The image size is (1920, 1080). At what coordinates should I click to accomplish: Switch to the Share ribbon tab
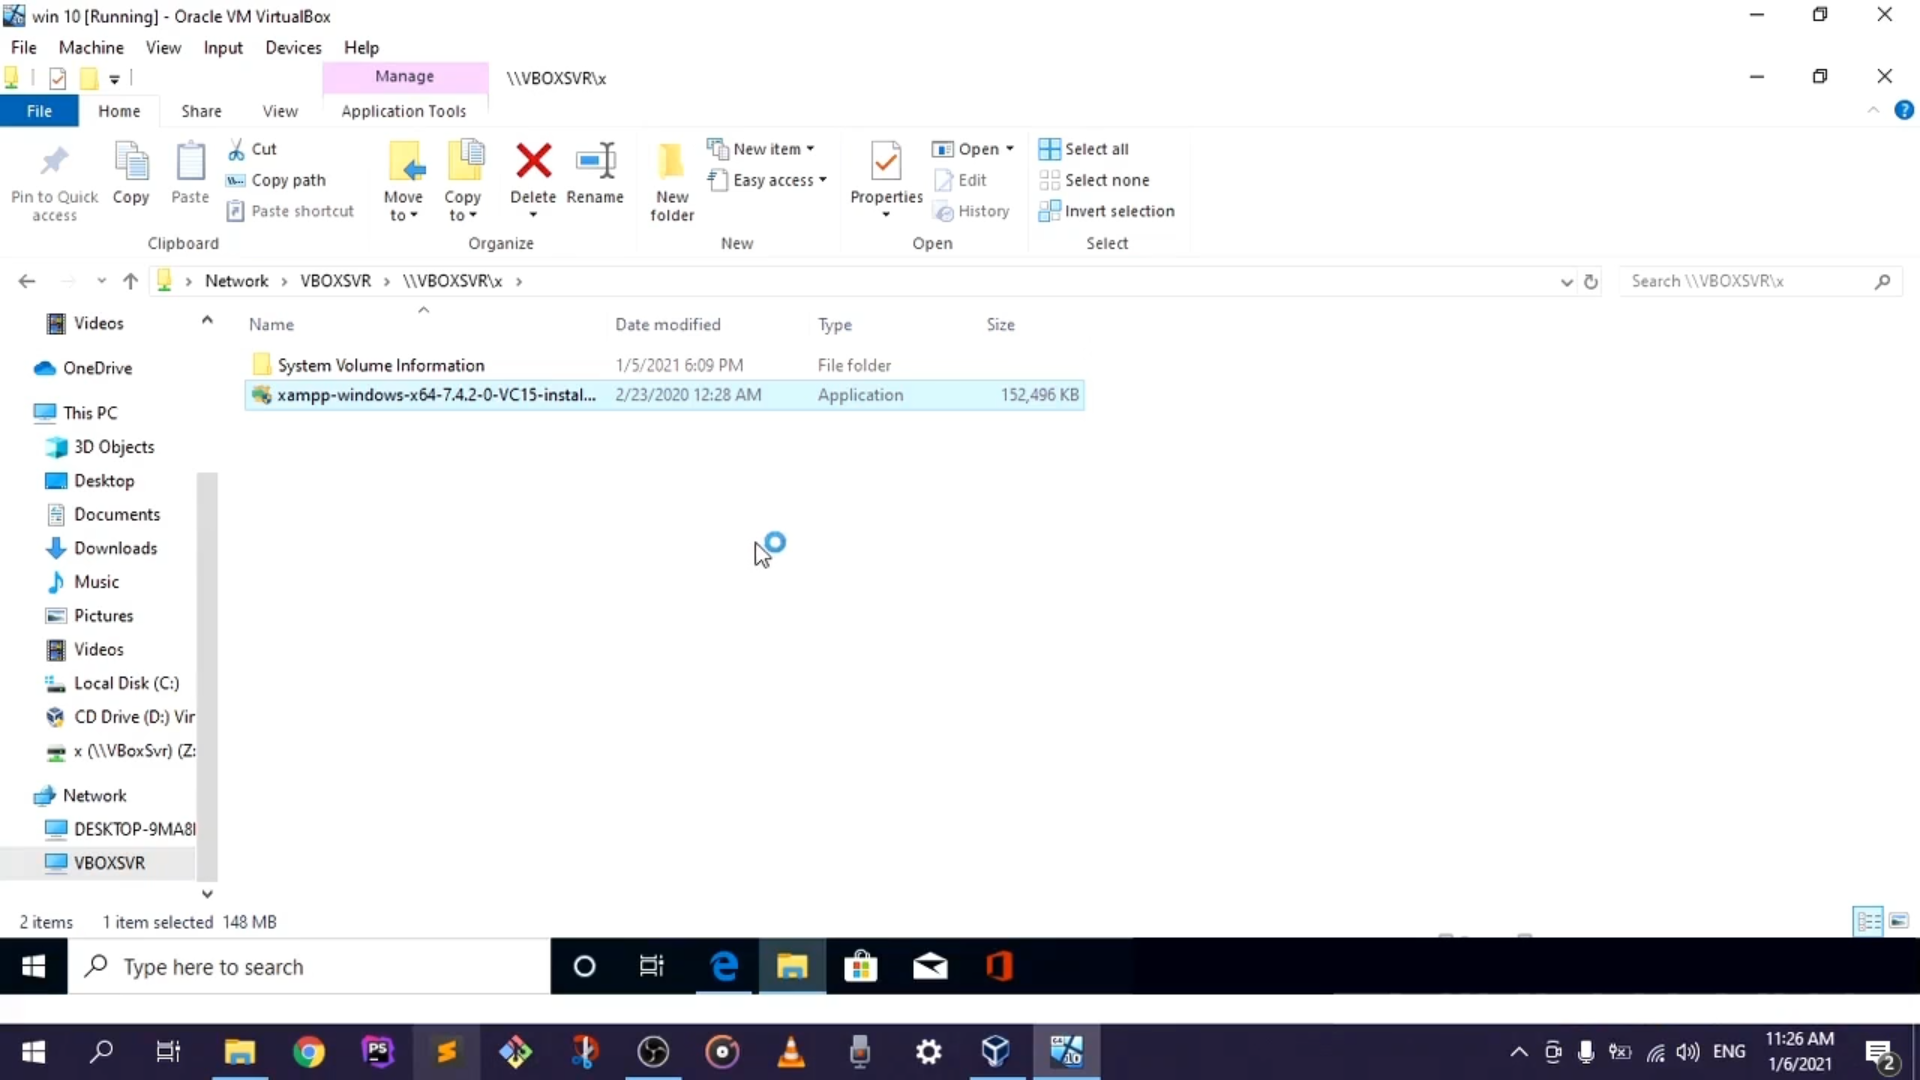(x=201, y=111)
